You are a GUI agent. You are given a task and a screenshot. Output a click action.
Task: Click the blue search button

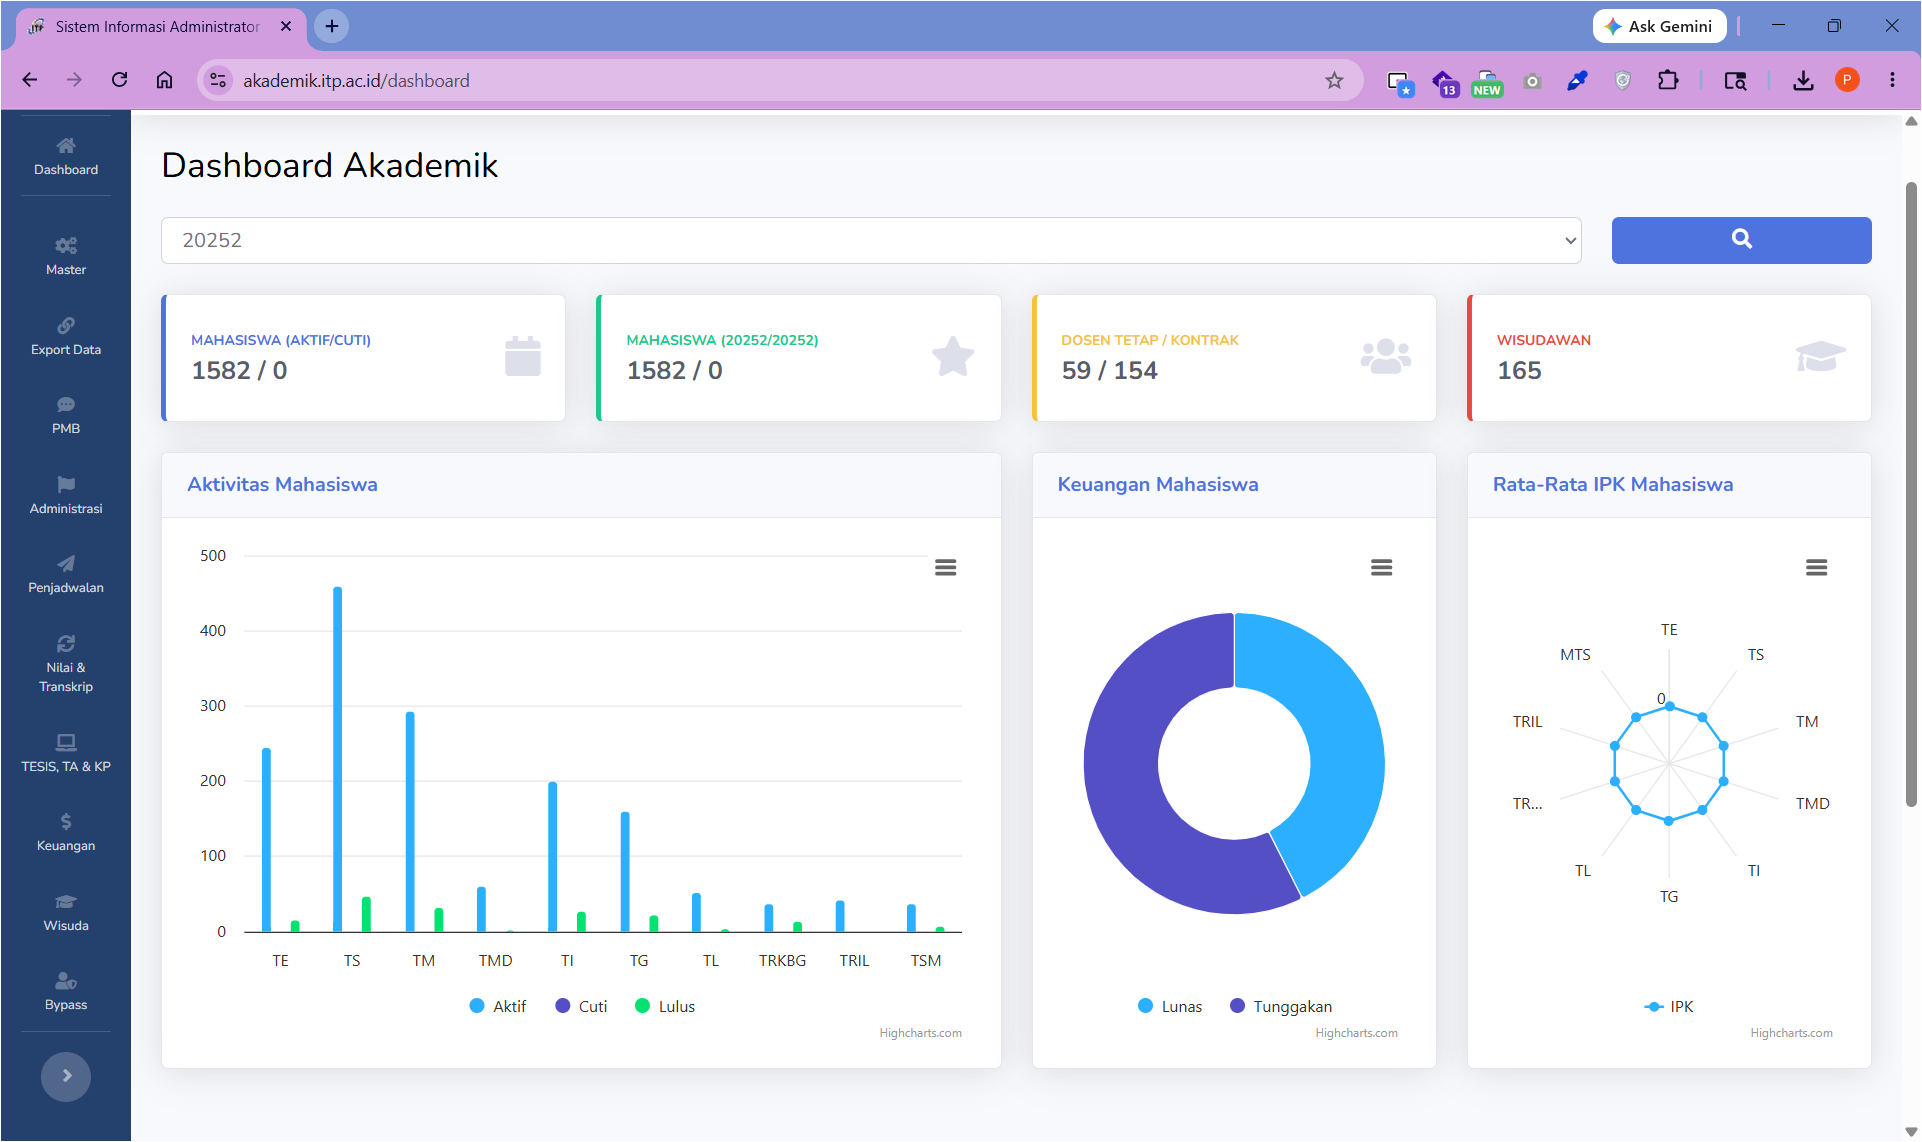pos(1741,240)
